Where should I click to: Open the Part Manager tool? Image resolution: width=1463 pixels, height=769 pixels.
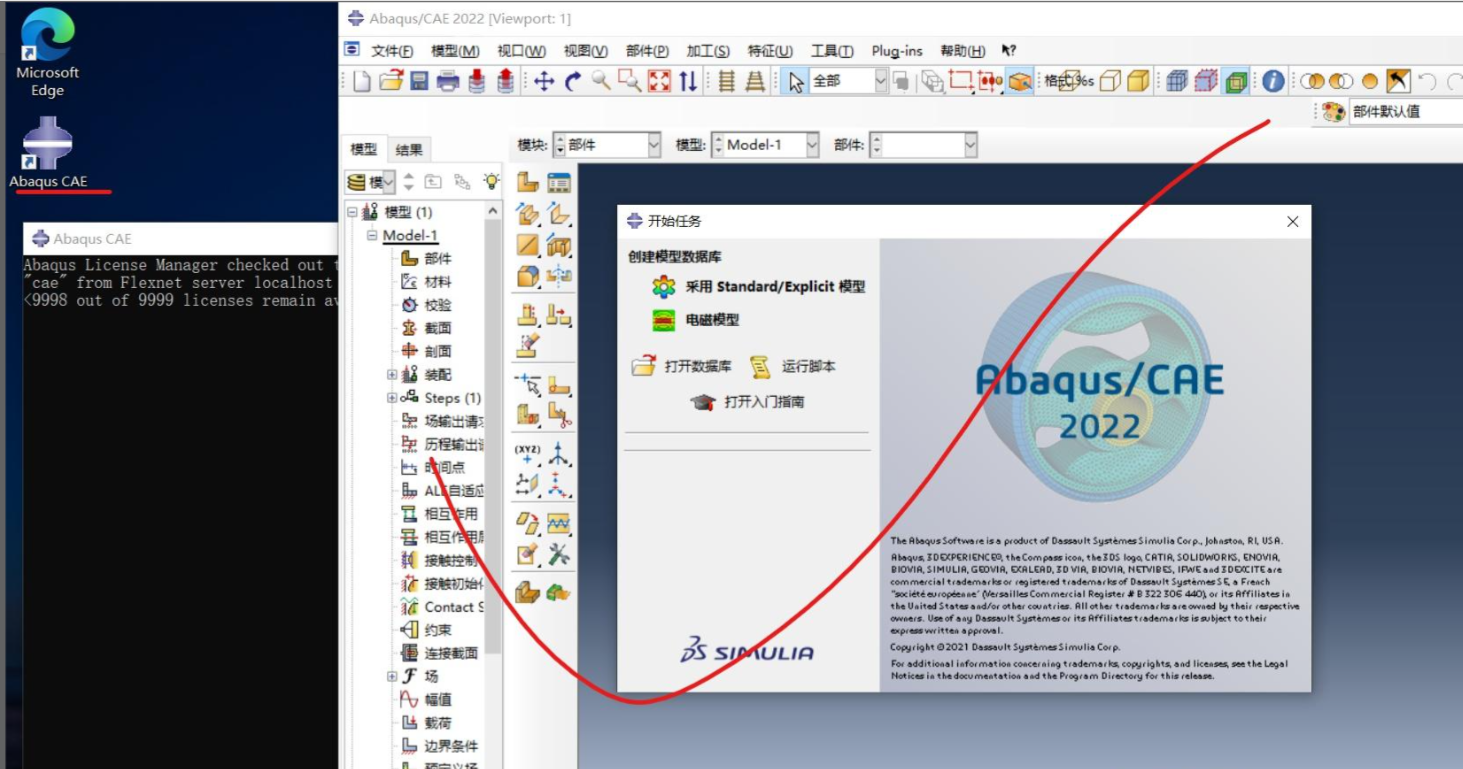(558, 181)
